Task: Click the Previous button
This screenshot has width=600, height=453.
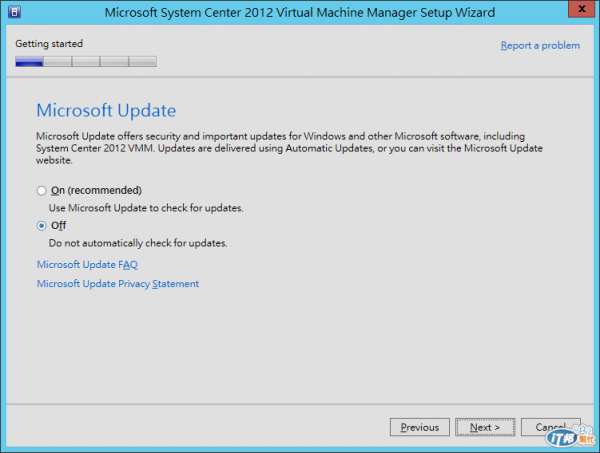Action: click(x=420, y=427)
